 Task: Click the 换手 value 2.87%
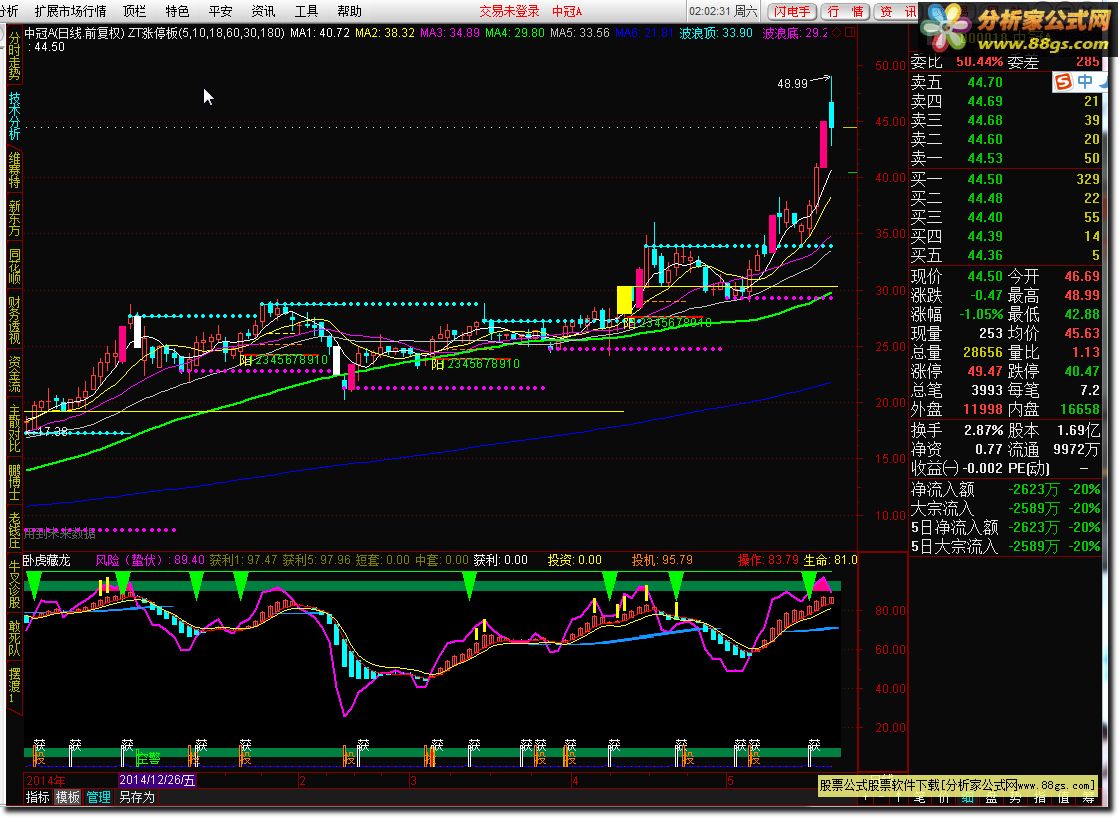click(x=984, y=430)
